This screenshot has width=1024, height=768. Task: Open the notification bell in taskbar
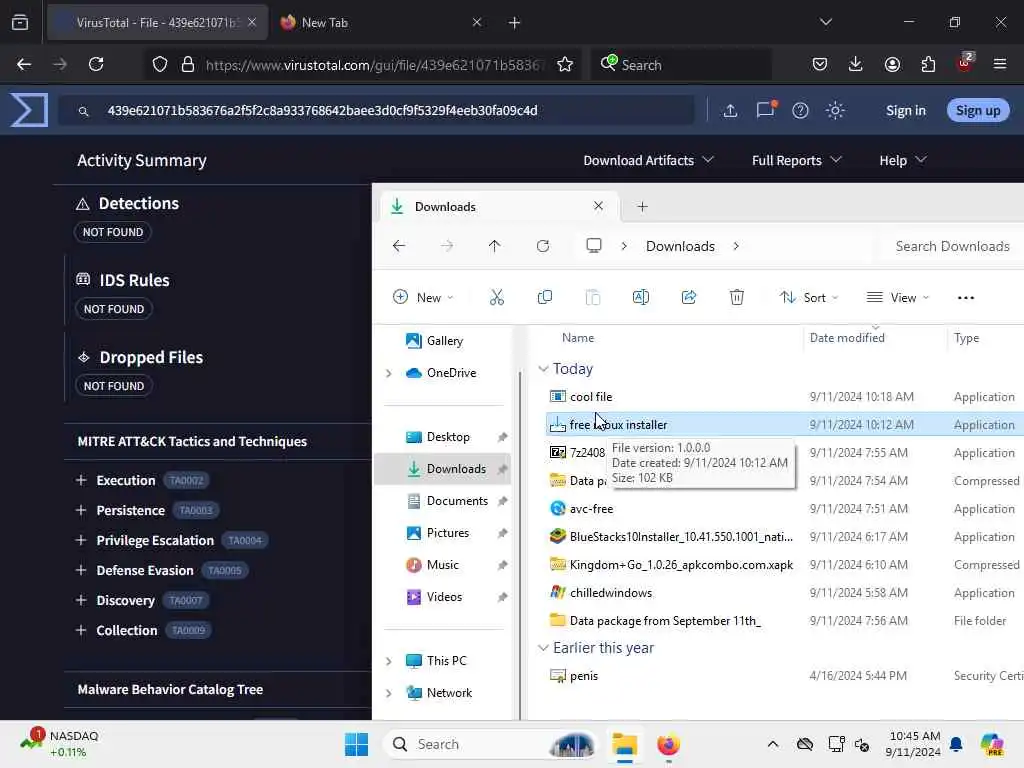click(956, 744)
